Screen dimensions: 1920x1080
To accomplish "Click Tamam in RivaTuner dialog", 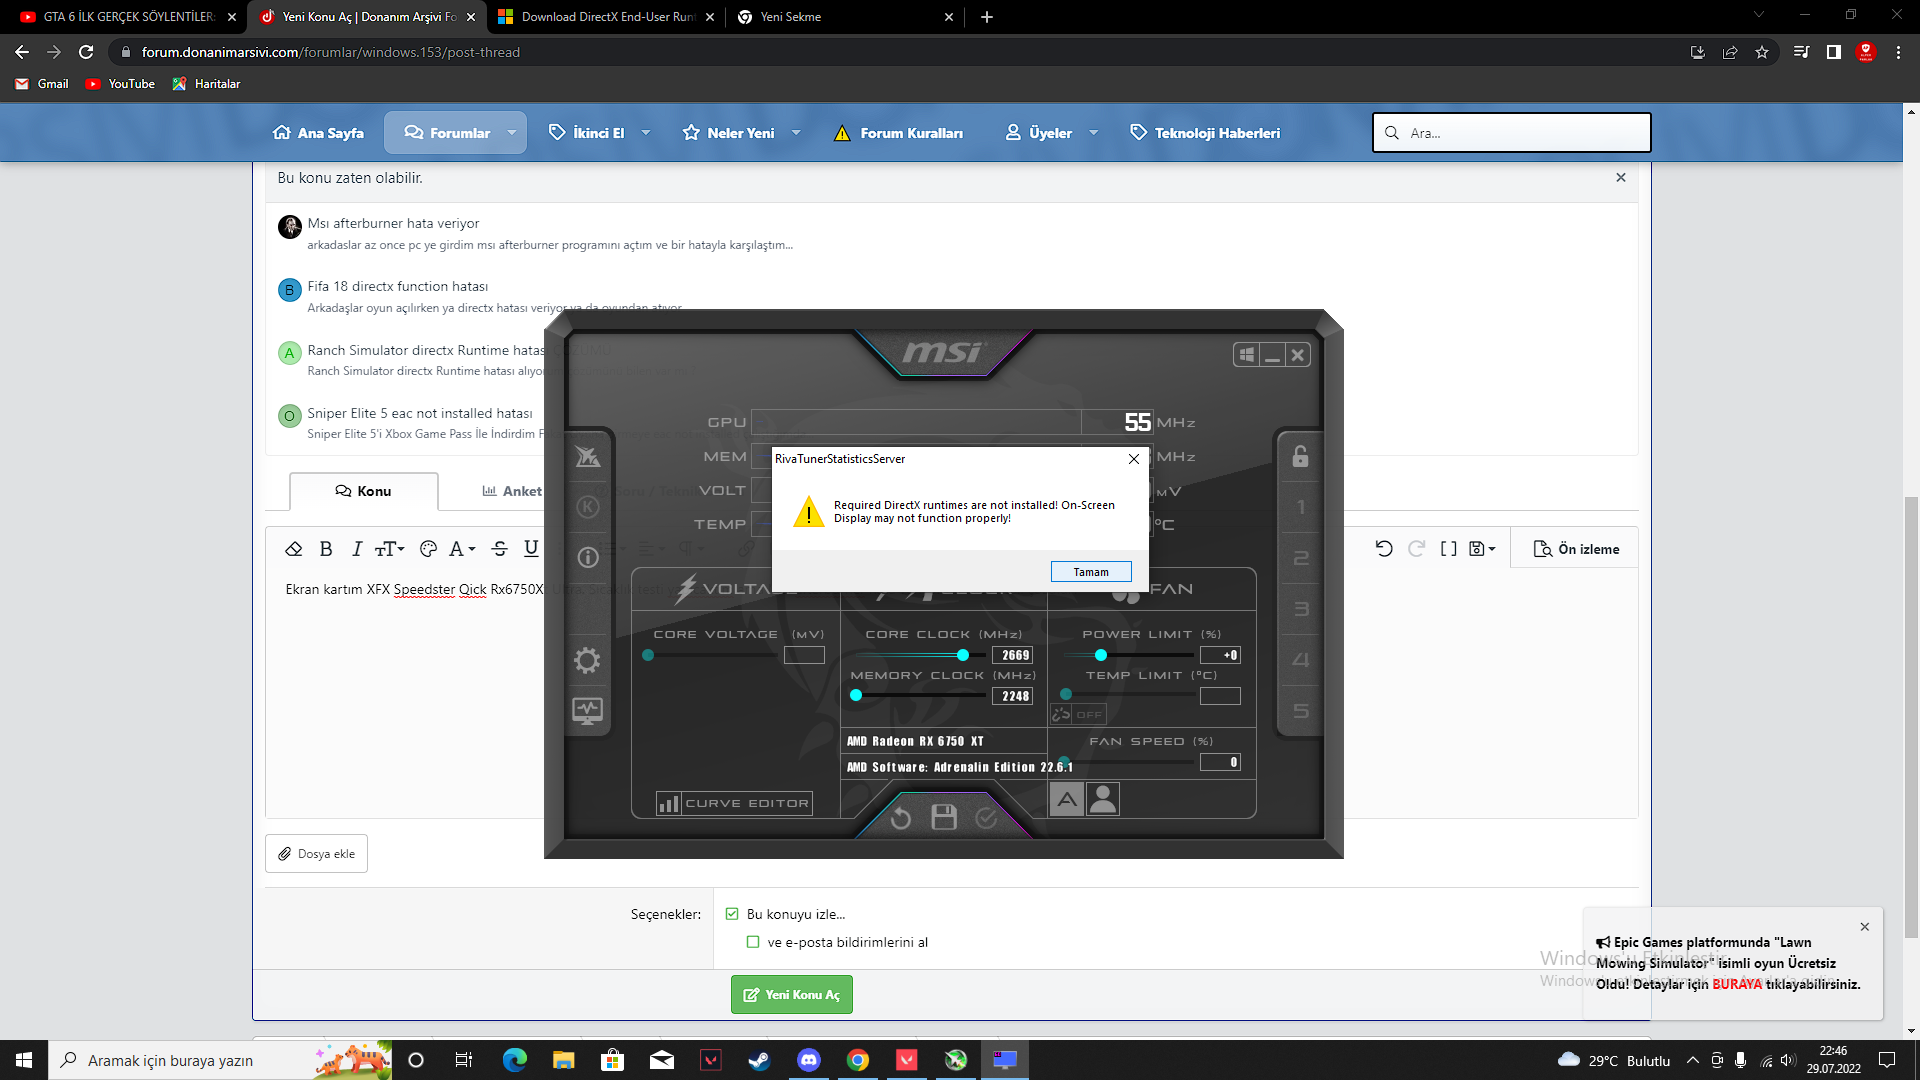I will tap(1091, 572).
